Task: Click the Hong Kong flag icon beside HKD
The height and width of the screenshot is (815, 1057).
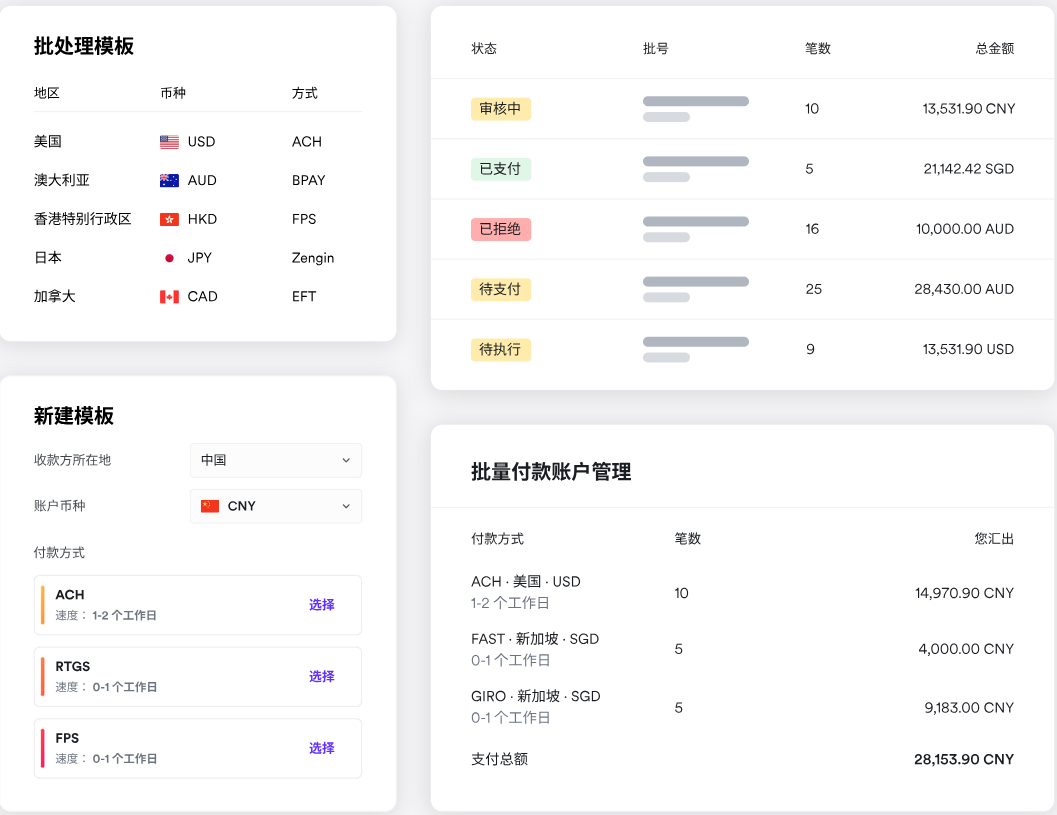Action: pyautogui.click(x=169, y=219)
